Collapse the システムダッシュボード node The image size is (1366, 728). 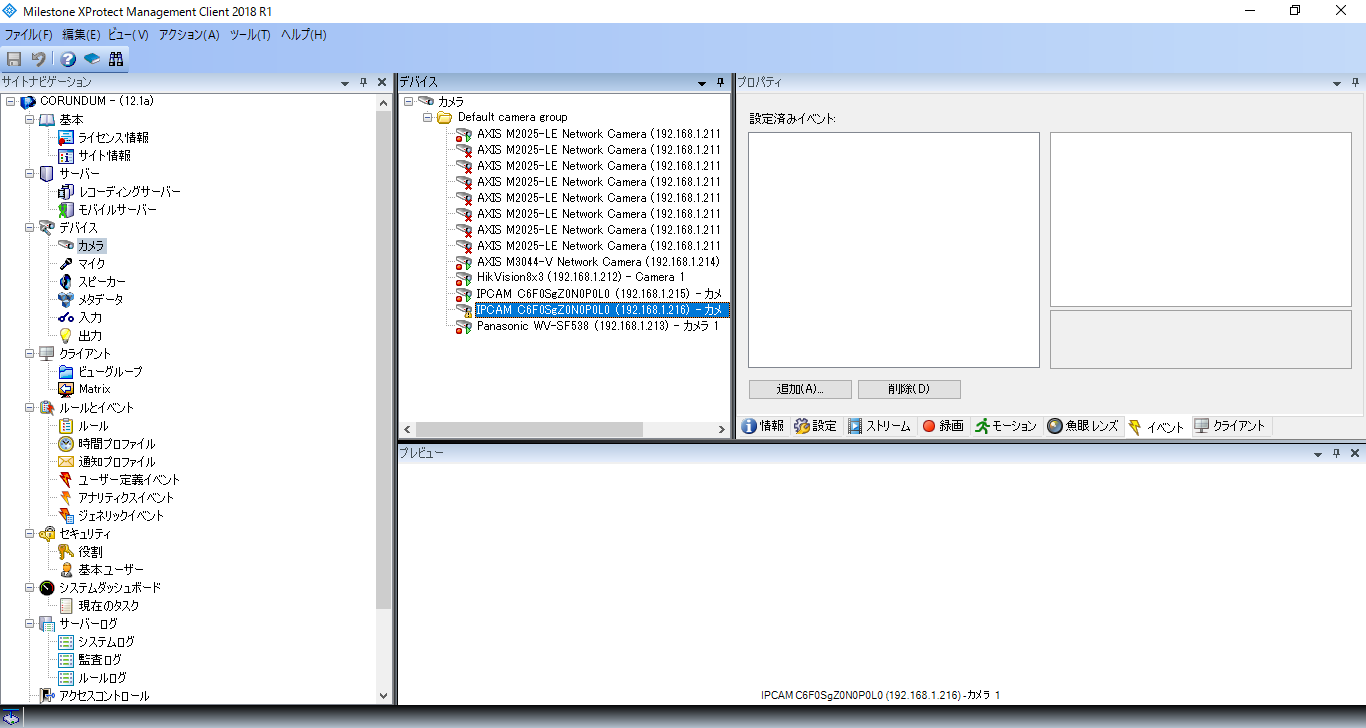pyautogui.click(x=30, y=588)
